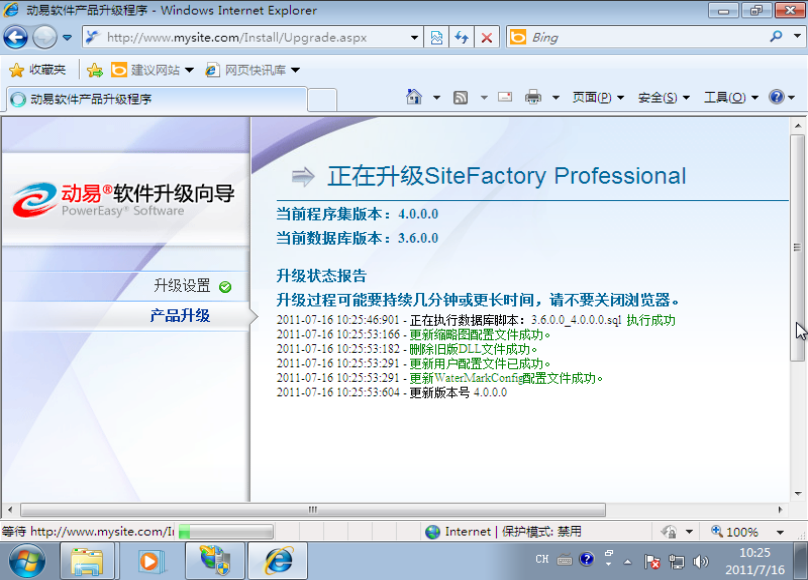Expand the 建议网站 dropdown
Viewport: 808px width, 580px height.
152,70
